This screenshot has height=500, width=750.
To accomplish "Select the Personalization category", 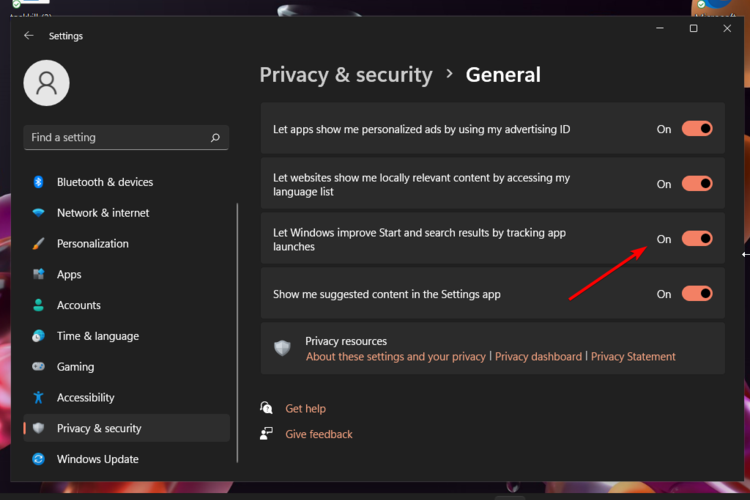I will tap(127, 244).
